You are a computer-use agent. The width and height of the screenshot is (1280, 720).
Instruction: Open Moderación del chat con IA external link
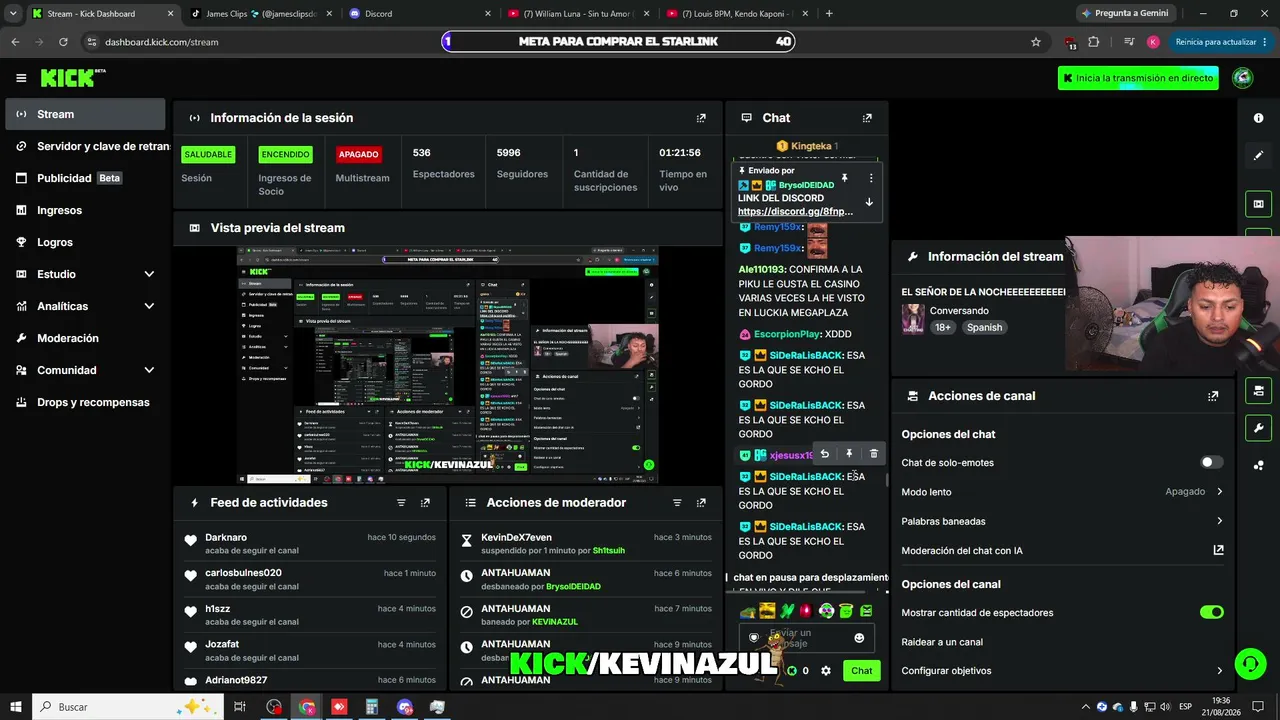1218,550
